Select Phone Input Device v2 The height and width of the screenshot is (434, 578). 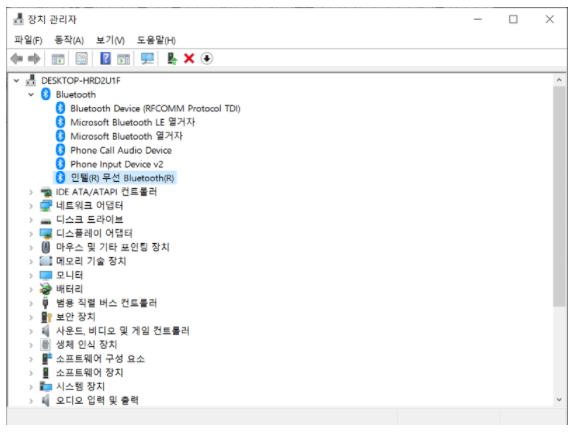116,164
